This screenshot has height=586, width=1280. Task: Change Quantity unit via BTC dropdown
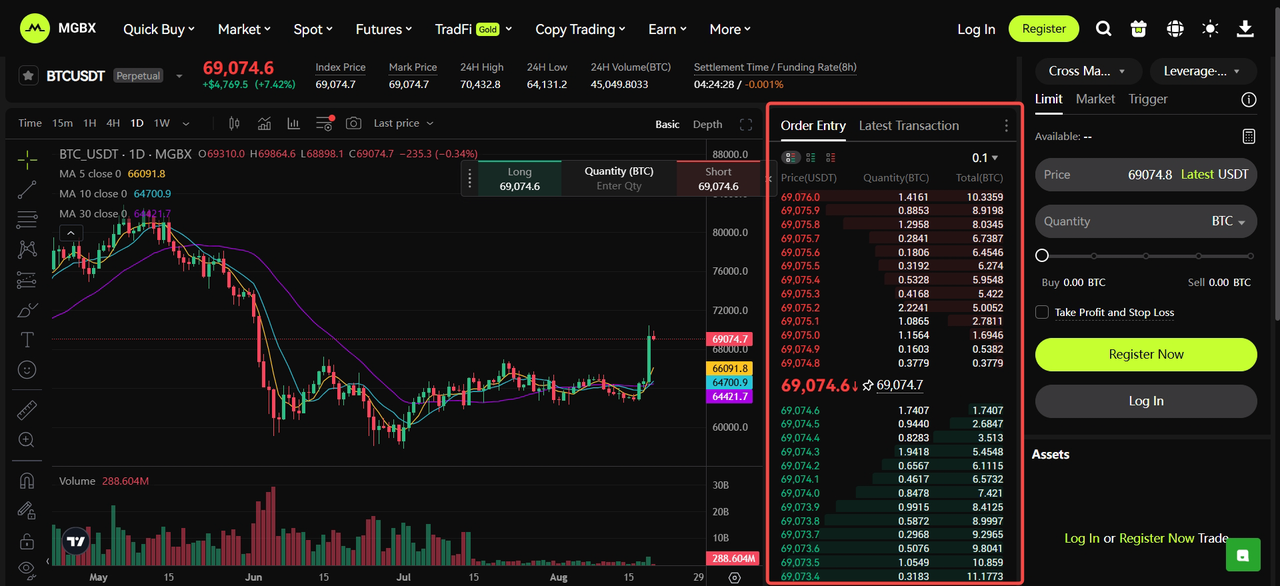click(x=1229, y=221)
